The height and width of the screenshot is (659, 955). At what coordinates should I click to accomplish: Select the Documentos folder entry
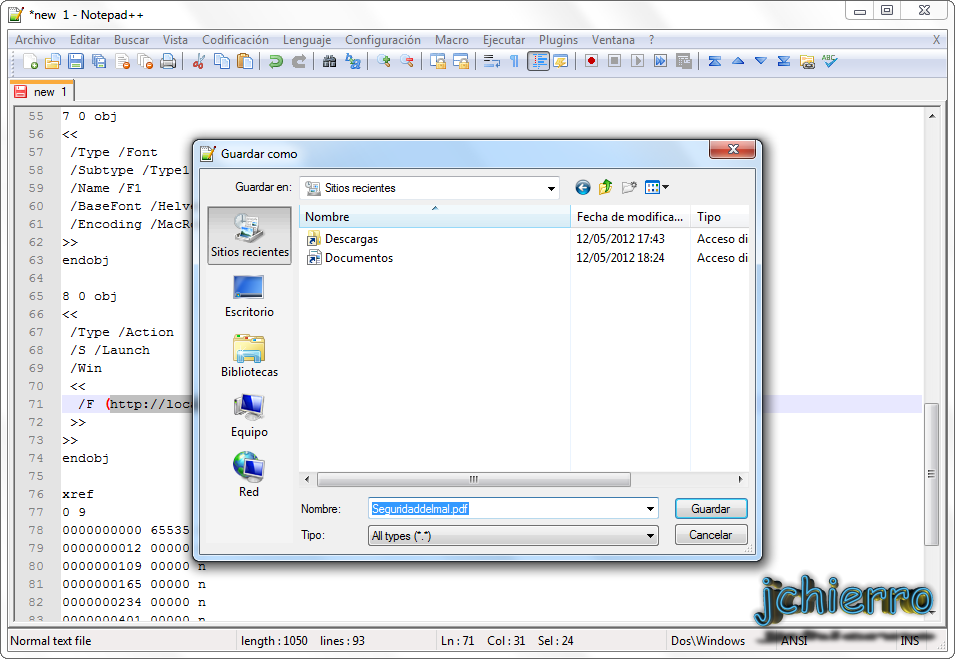(358, 258)
